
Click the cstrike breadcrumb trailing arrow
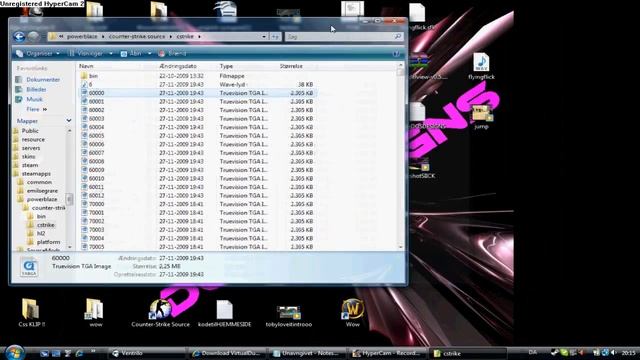pyautogui.click(x=199, y=37)
